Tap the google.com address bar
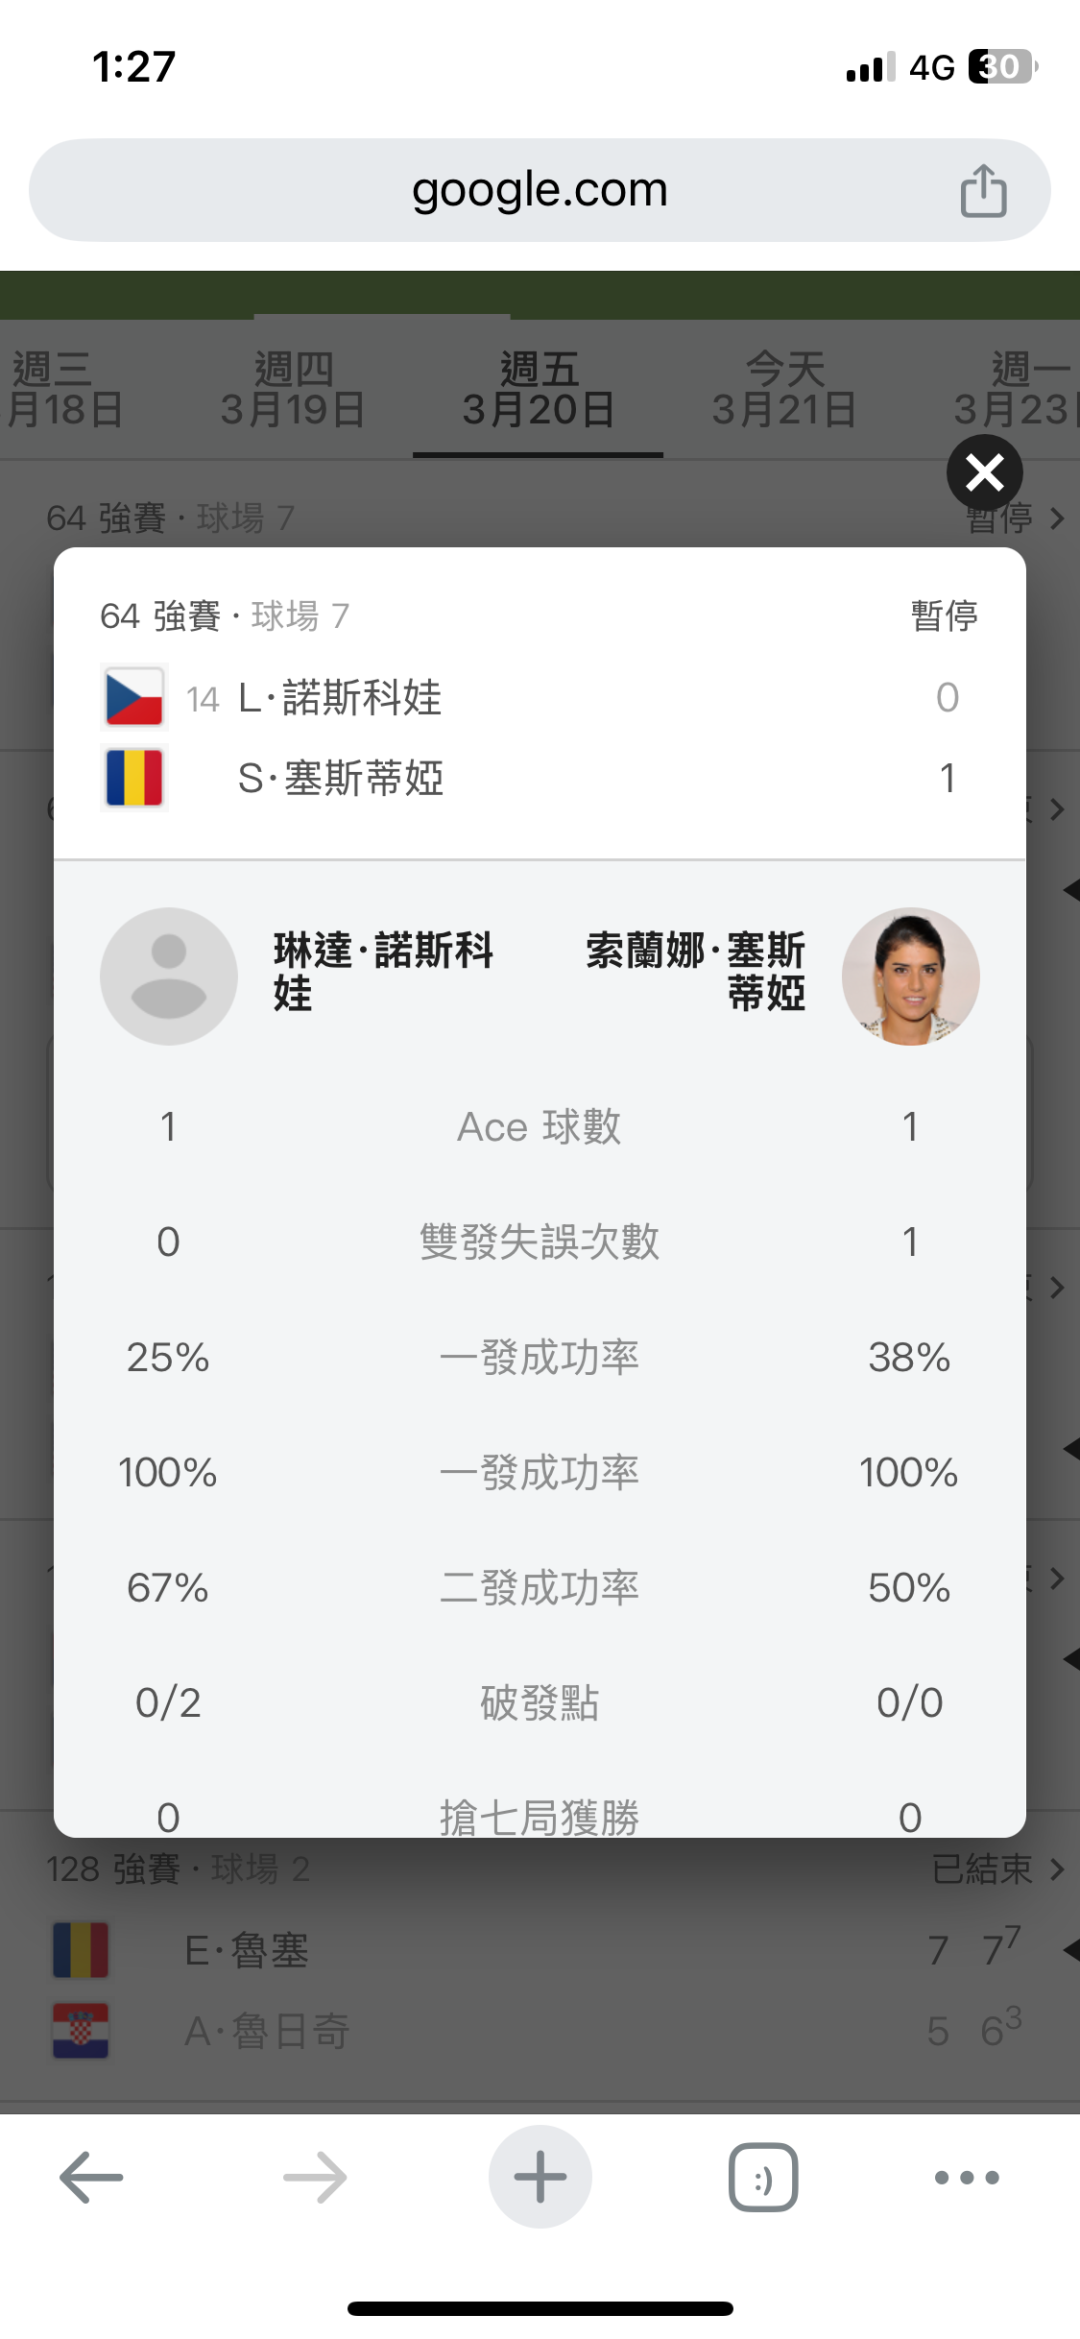1080x2339 pixels. coord(539,190)
